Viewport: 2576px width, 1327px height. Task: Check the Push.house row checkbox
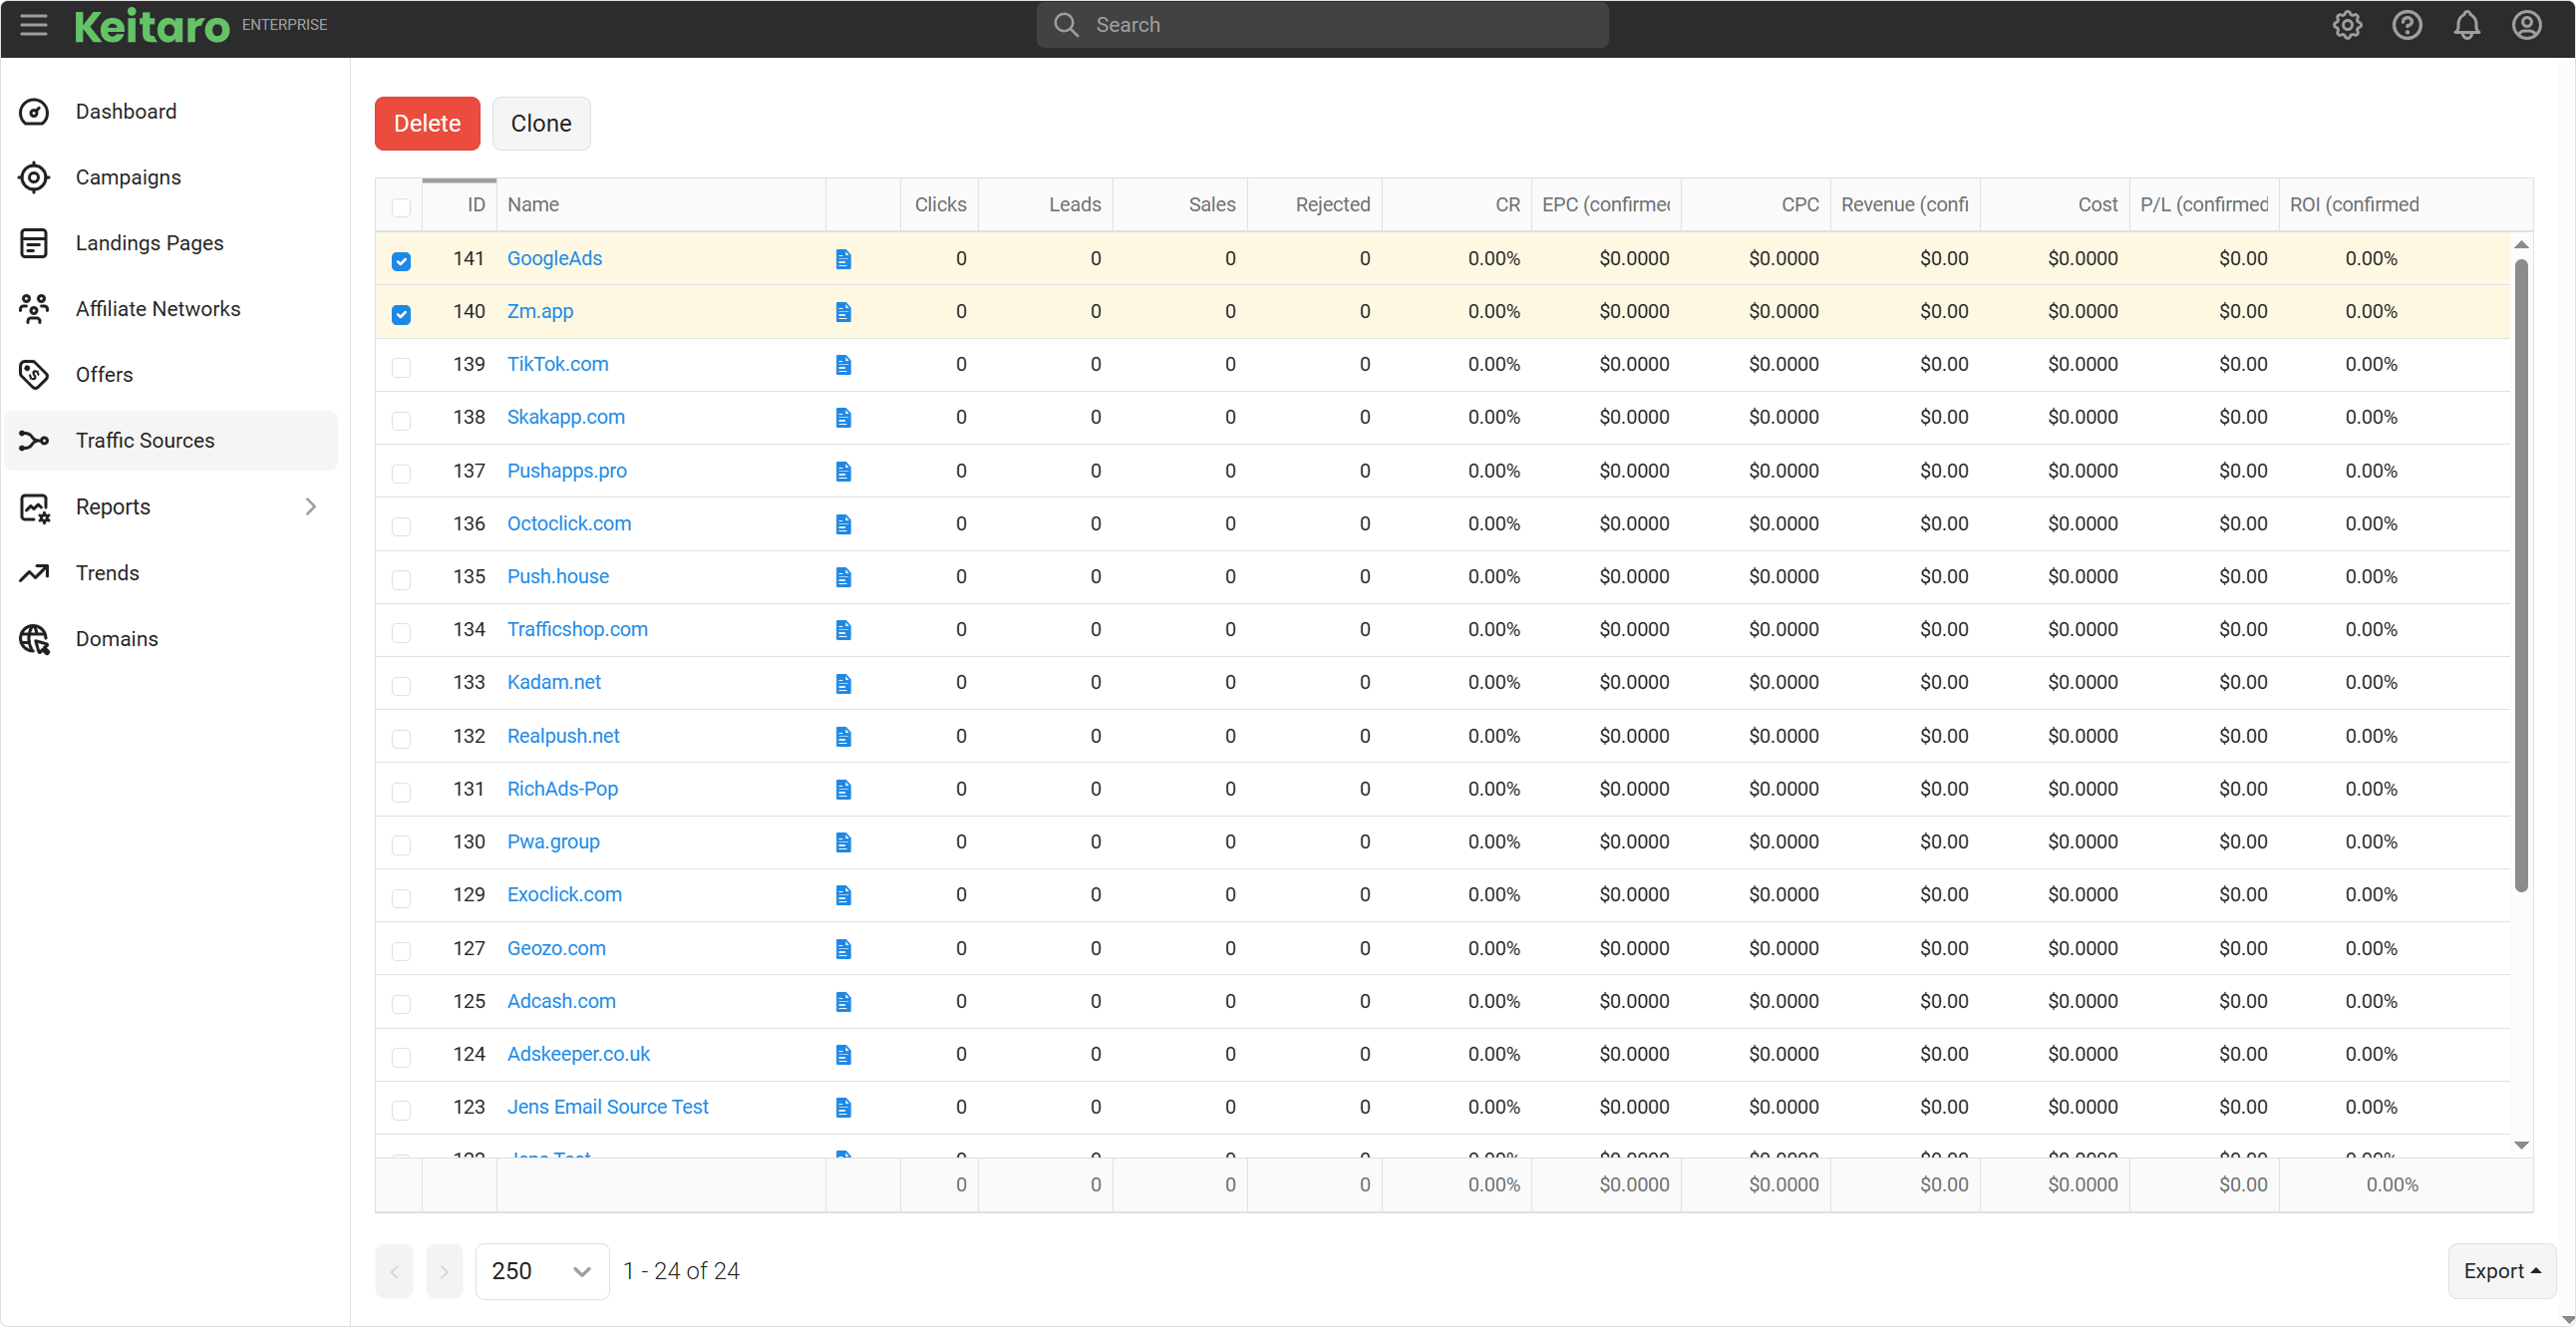coord(401,579)
